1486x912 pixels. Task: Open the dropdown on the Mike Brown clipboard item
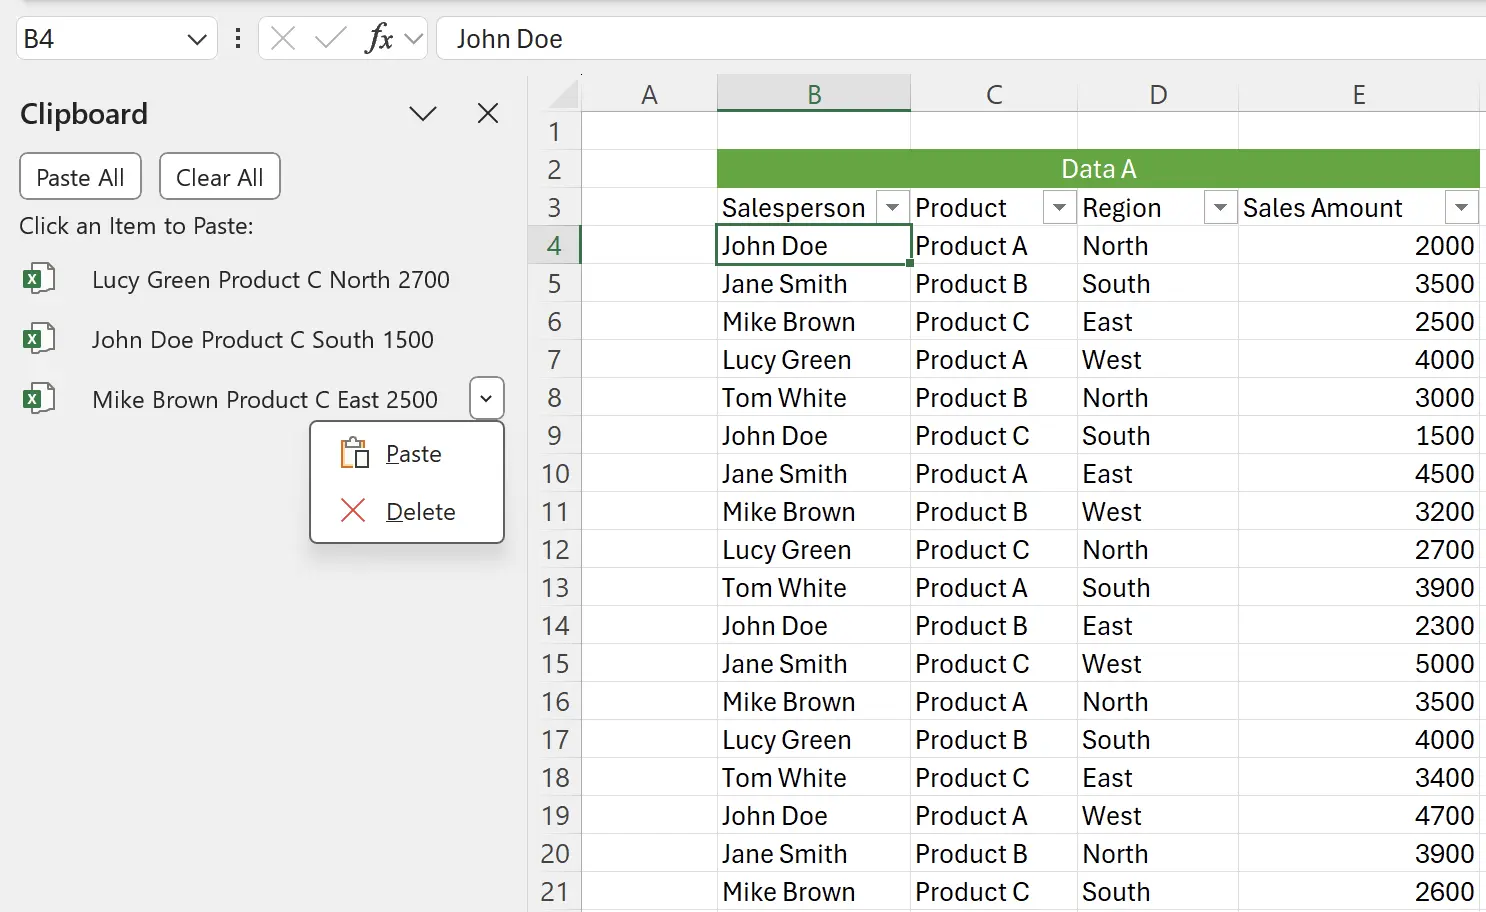486,398
